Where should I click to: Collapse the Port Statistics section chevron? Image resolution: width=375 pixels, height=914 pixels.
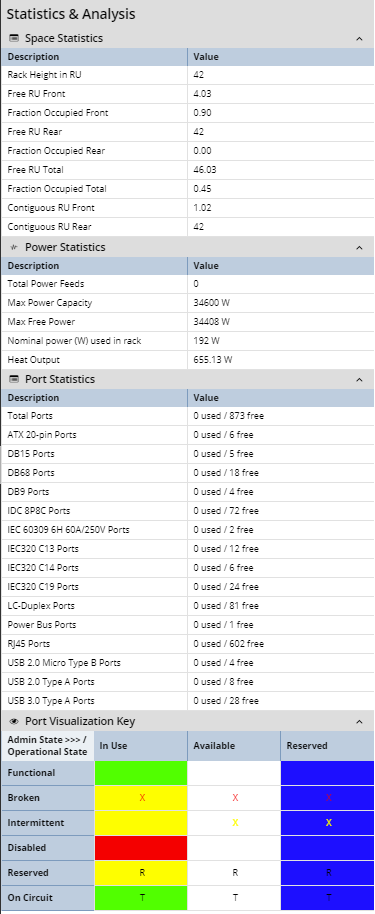point(359,379)
